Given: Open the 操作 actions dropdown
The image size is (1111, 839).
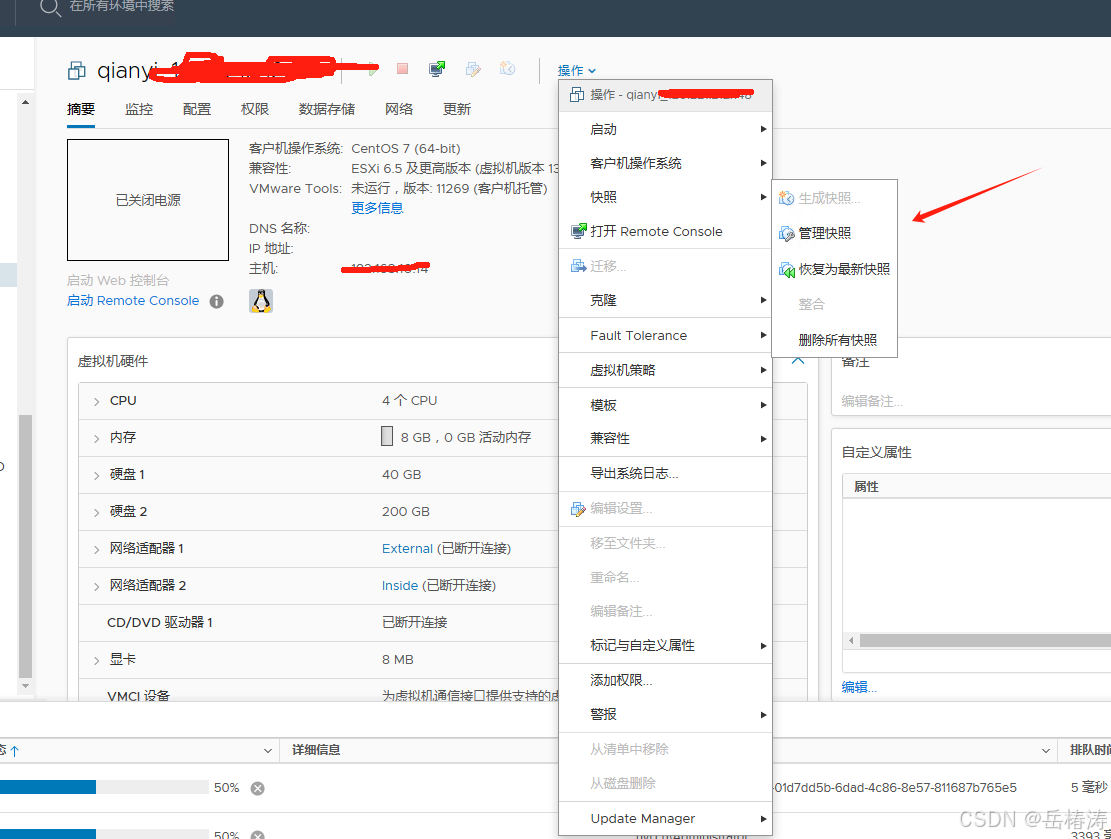Looking at the screenshot, I should (577, 70).
